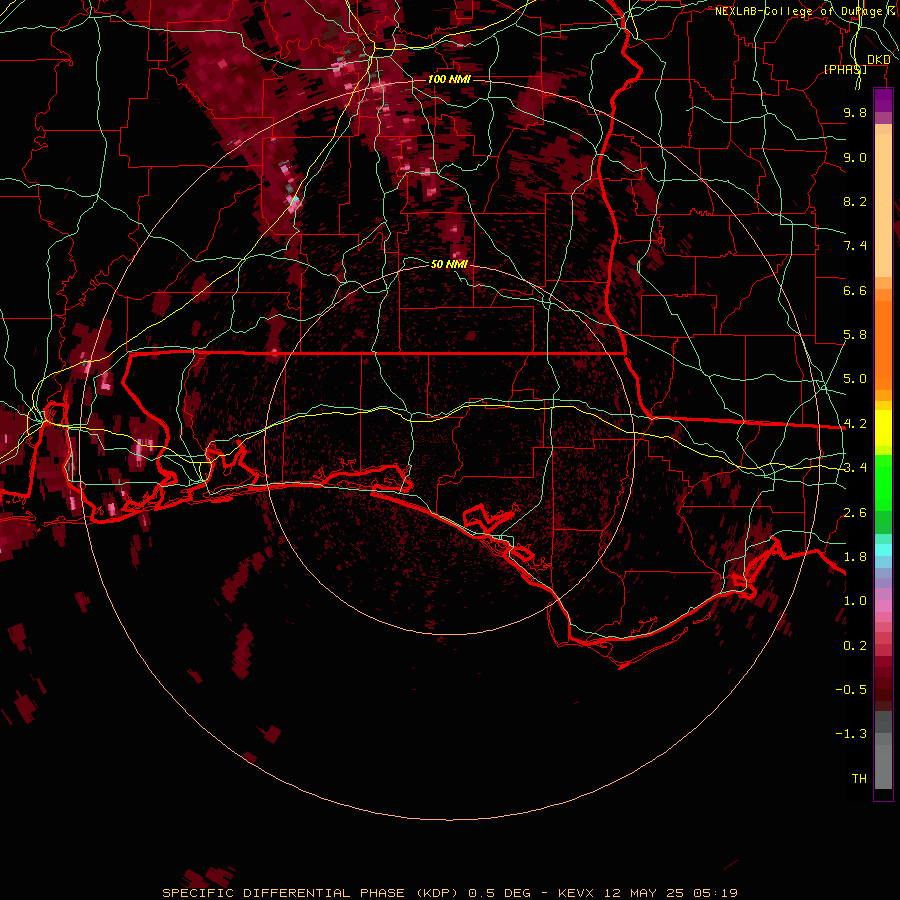Click the 4.2 value on the color scale
The width and height of the screenshot is (900, 900).
coord(855,424)
